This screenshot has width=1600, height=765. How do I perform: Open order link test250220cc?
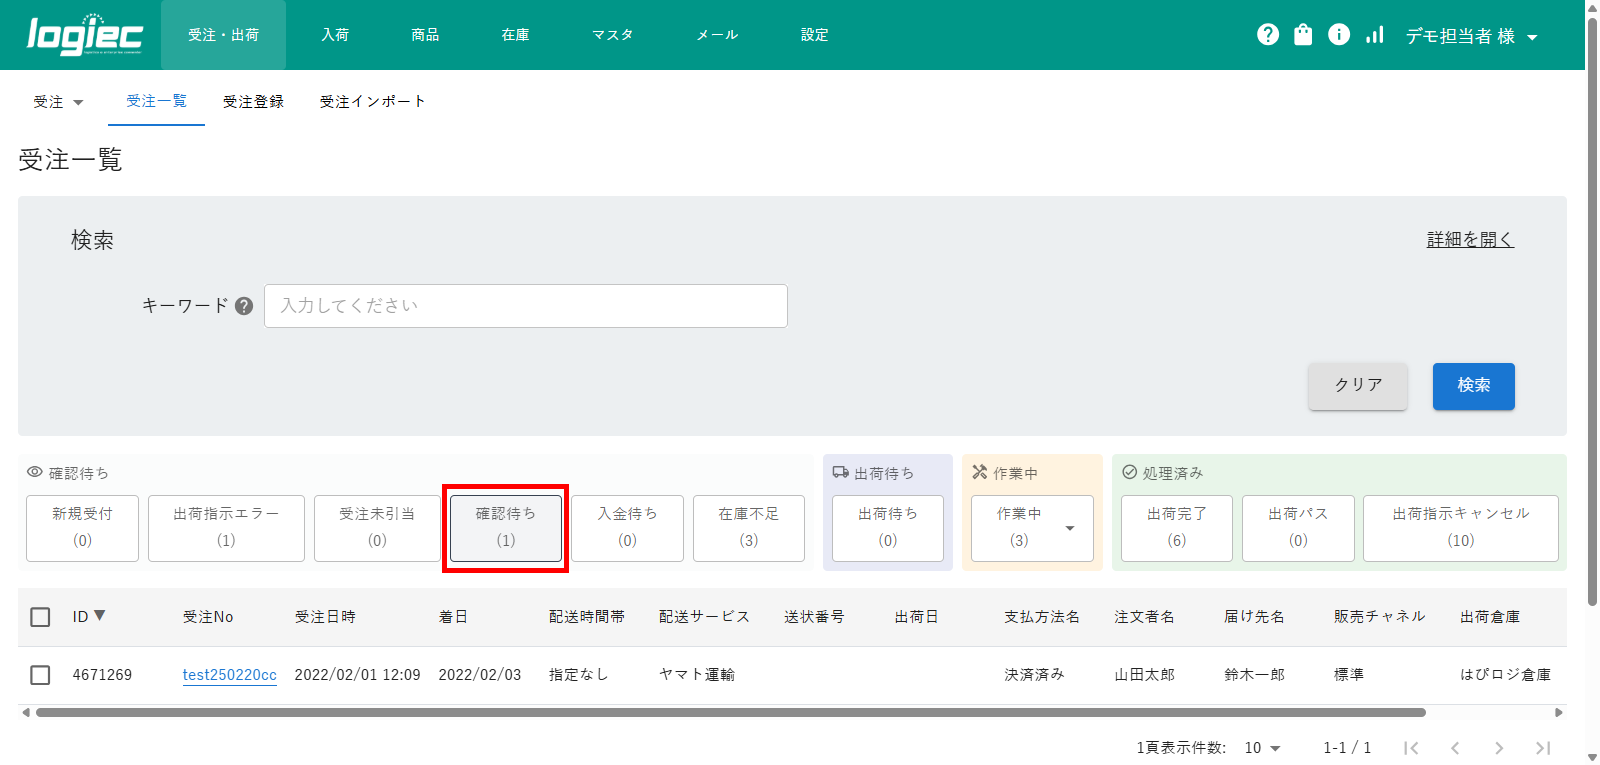point(229,675)
